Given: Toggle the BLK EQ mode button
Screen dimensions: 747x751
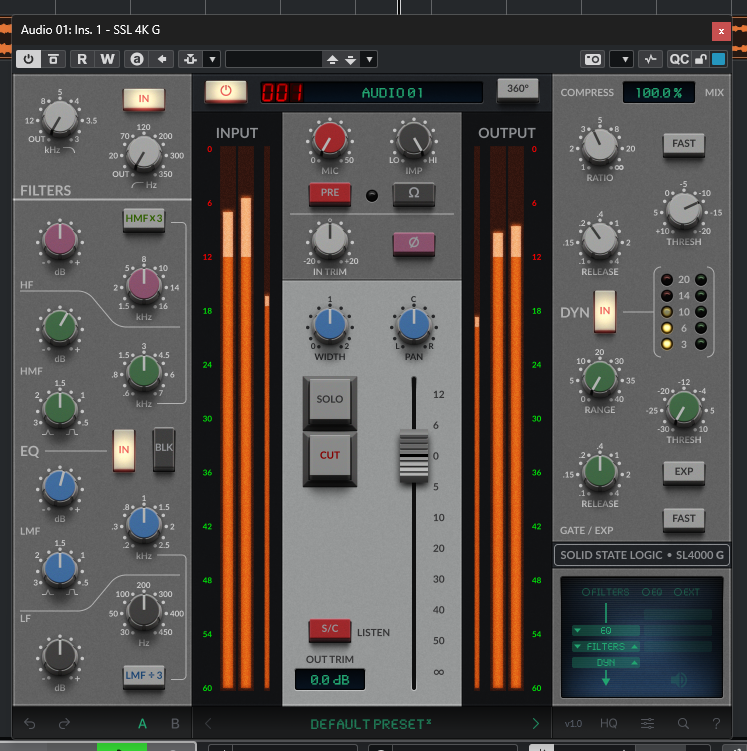Looking at the screenshot, I should click(164, 448).
